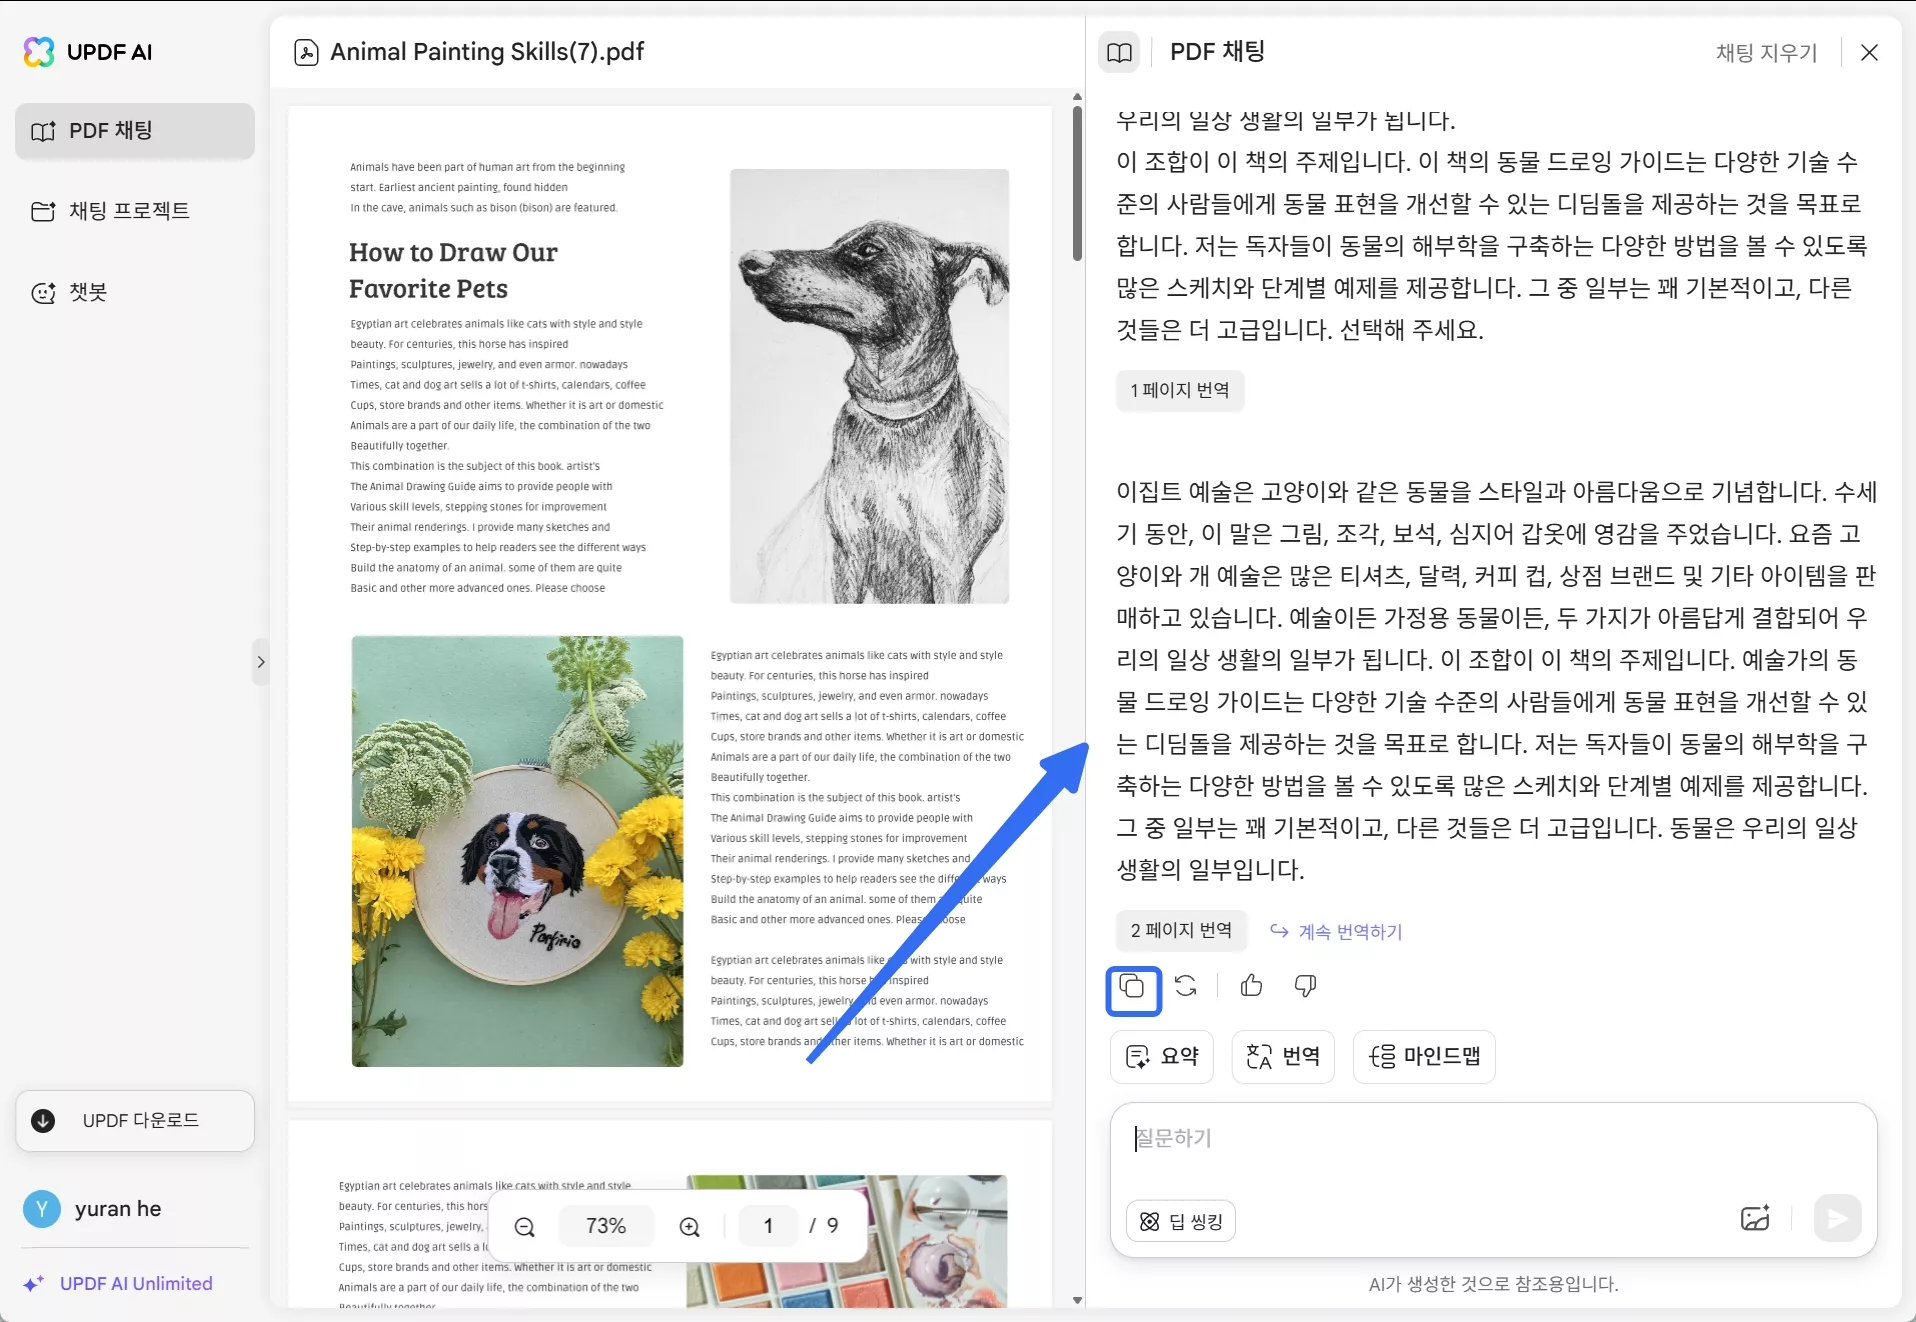Open 채팅 프로젝트 in the sidebar

pyautogui.click(x=135, y=211)
